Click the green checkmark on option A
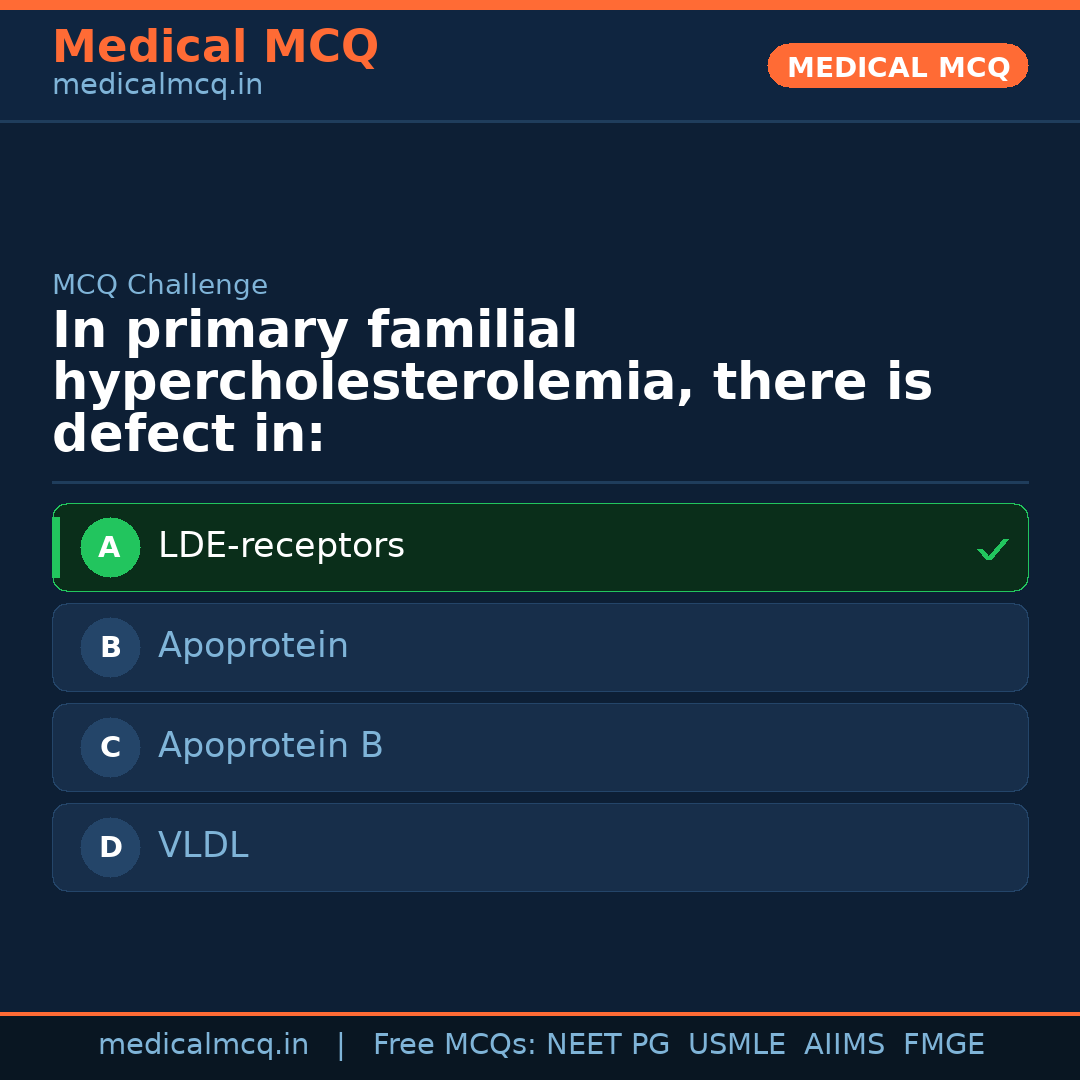The height and width of the screenshot is (1080, 1080). tap(992, 549)
